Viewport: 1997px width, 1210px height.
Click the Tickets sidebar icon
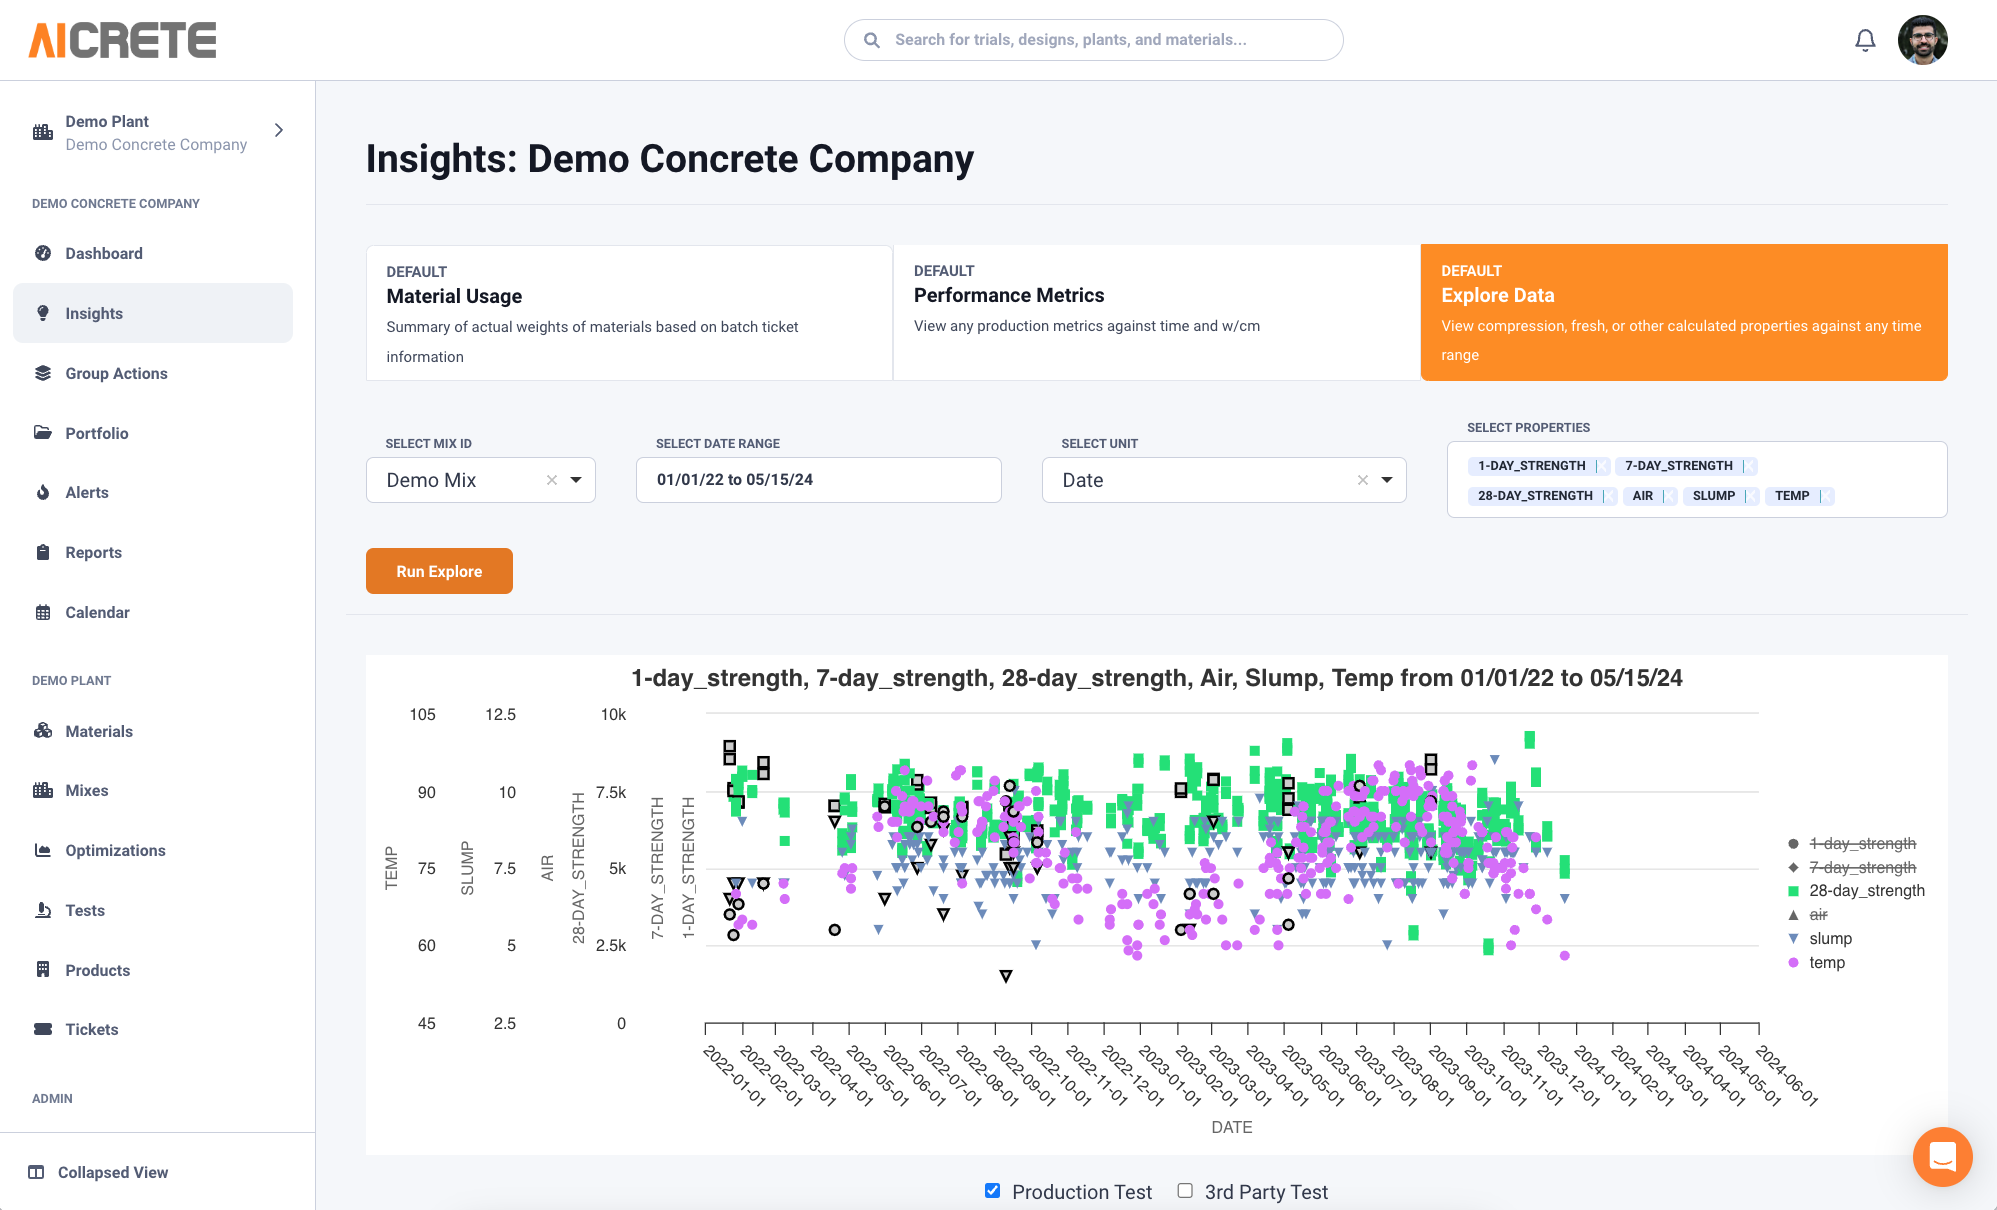click(x=43, y=1029)
